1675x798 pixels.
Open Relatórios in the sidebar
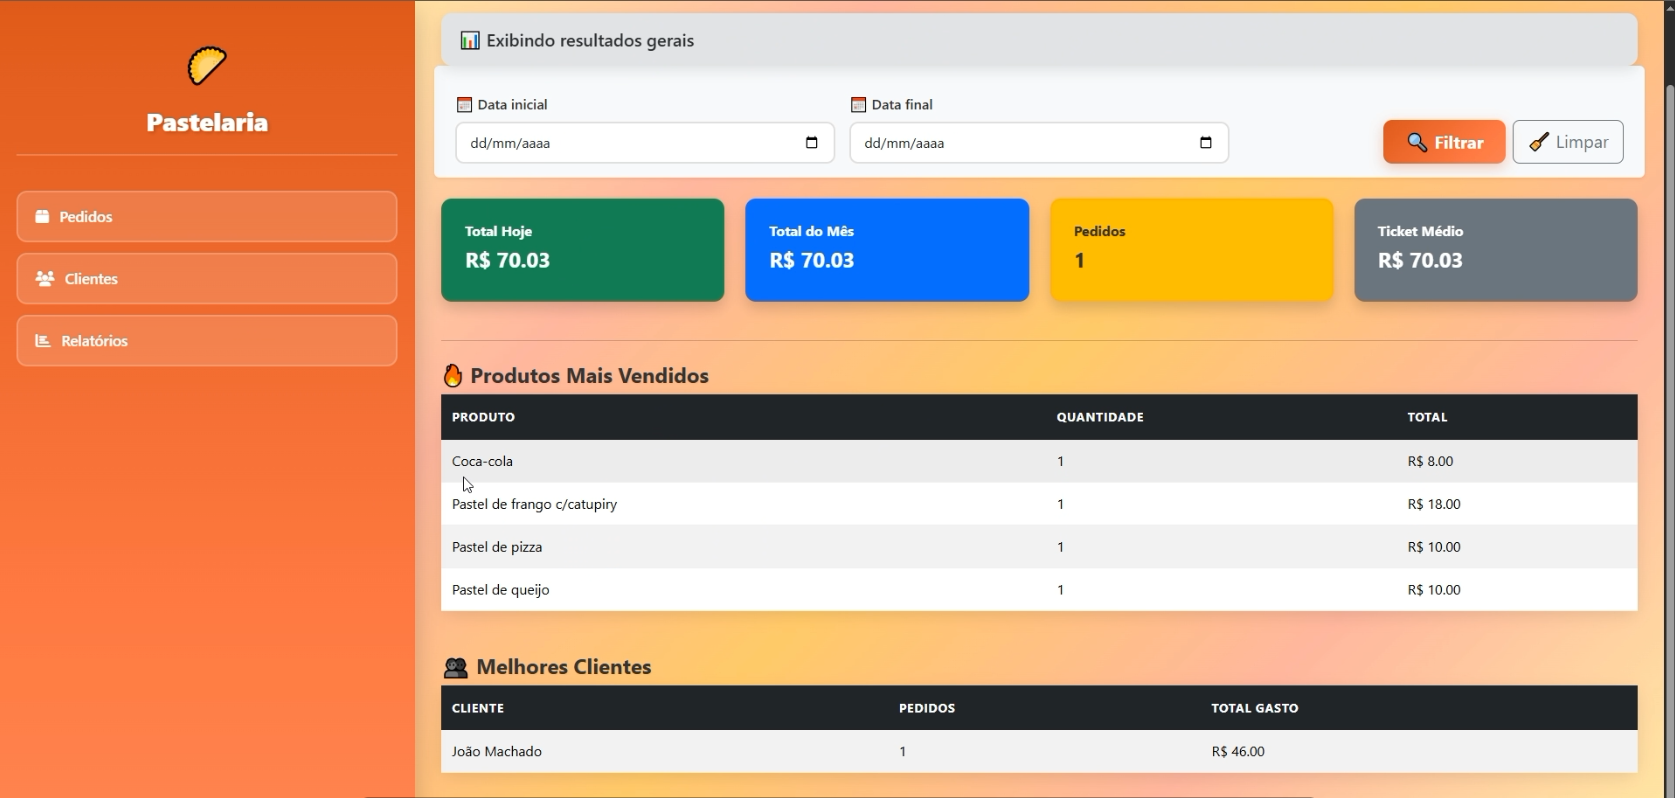(x=207, y=341)
